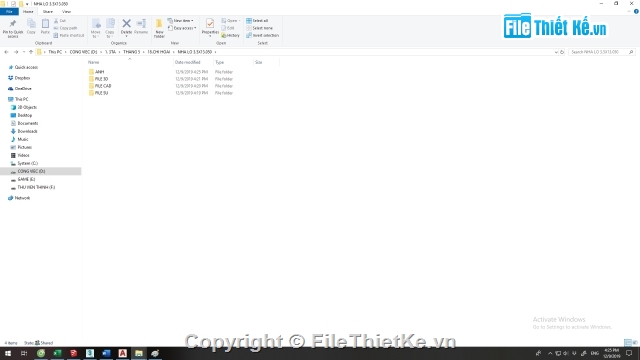Open Excel from the taskbar
The image size is (640, 360).
(x=57, y=353)
